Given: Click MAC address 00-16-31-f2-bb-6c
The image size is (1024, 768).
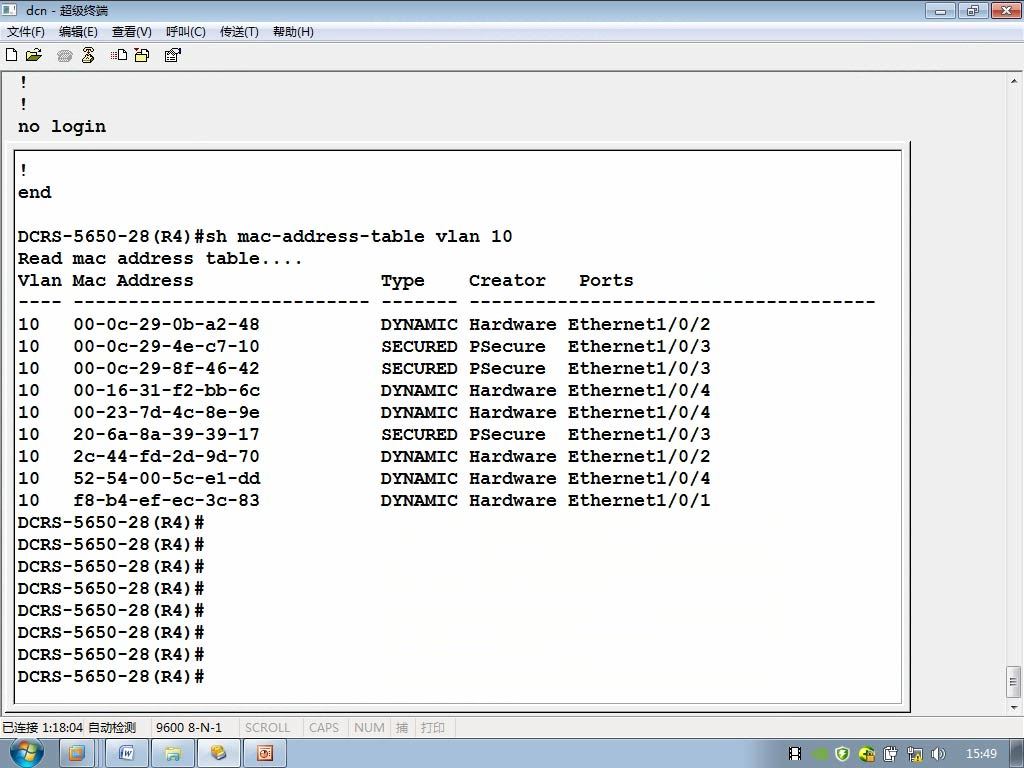Looking at the screenshot, I should 167,391.
